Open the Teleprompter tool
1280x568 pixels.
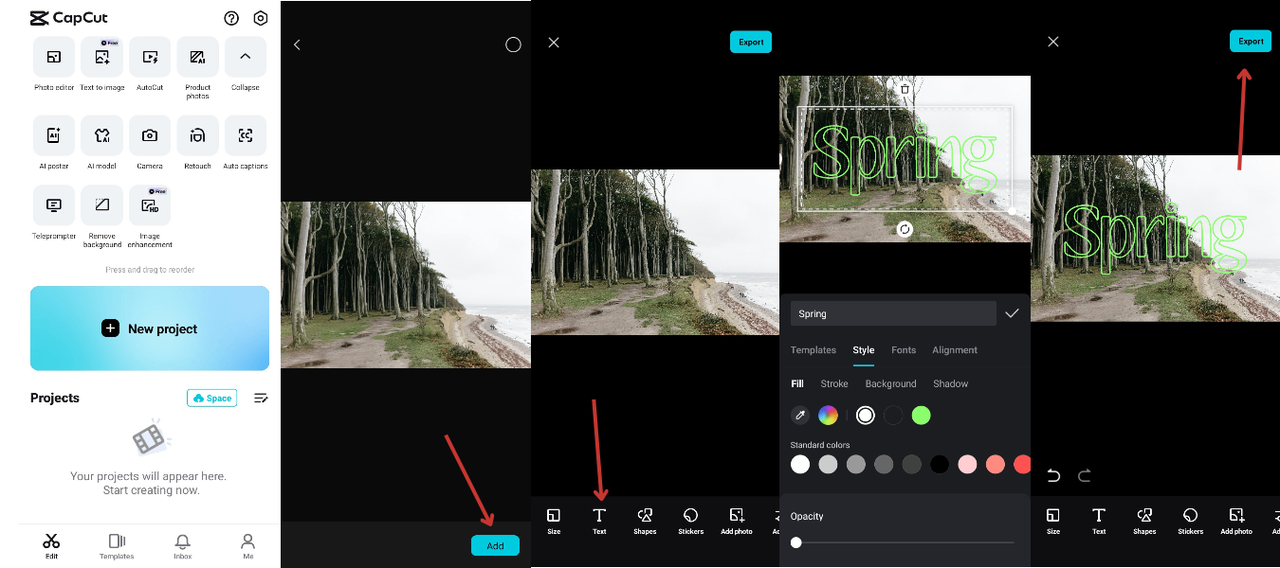tap(54, 205)
